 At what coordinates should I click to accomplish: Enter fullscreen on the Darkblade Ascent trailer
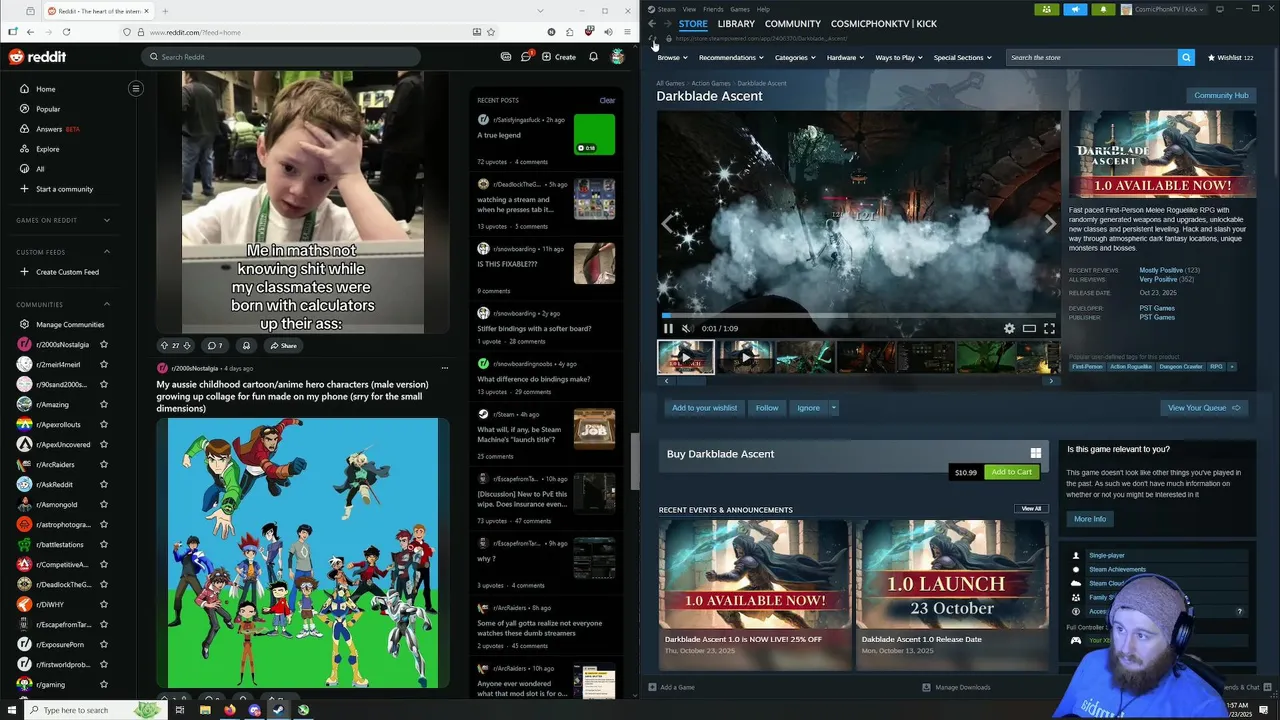(1049, 328)
